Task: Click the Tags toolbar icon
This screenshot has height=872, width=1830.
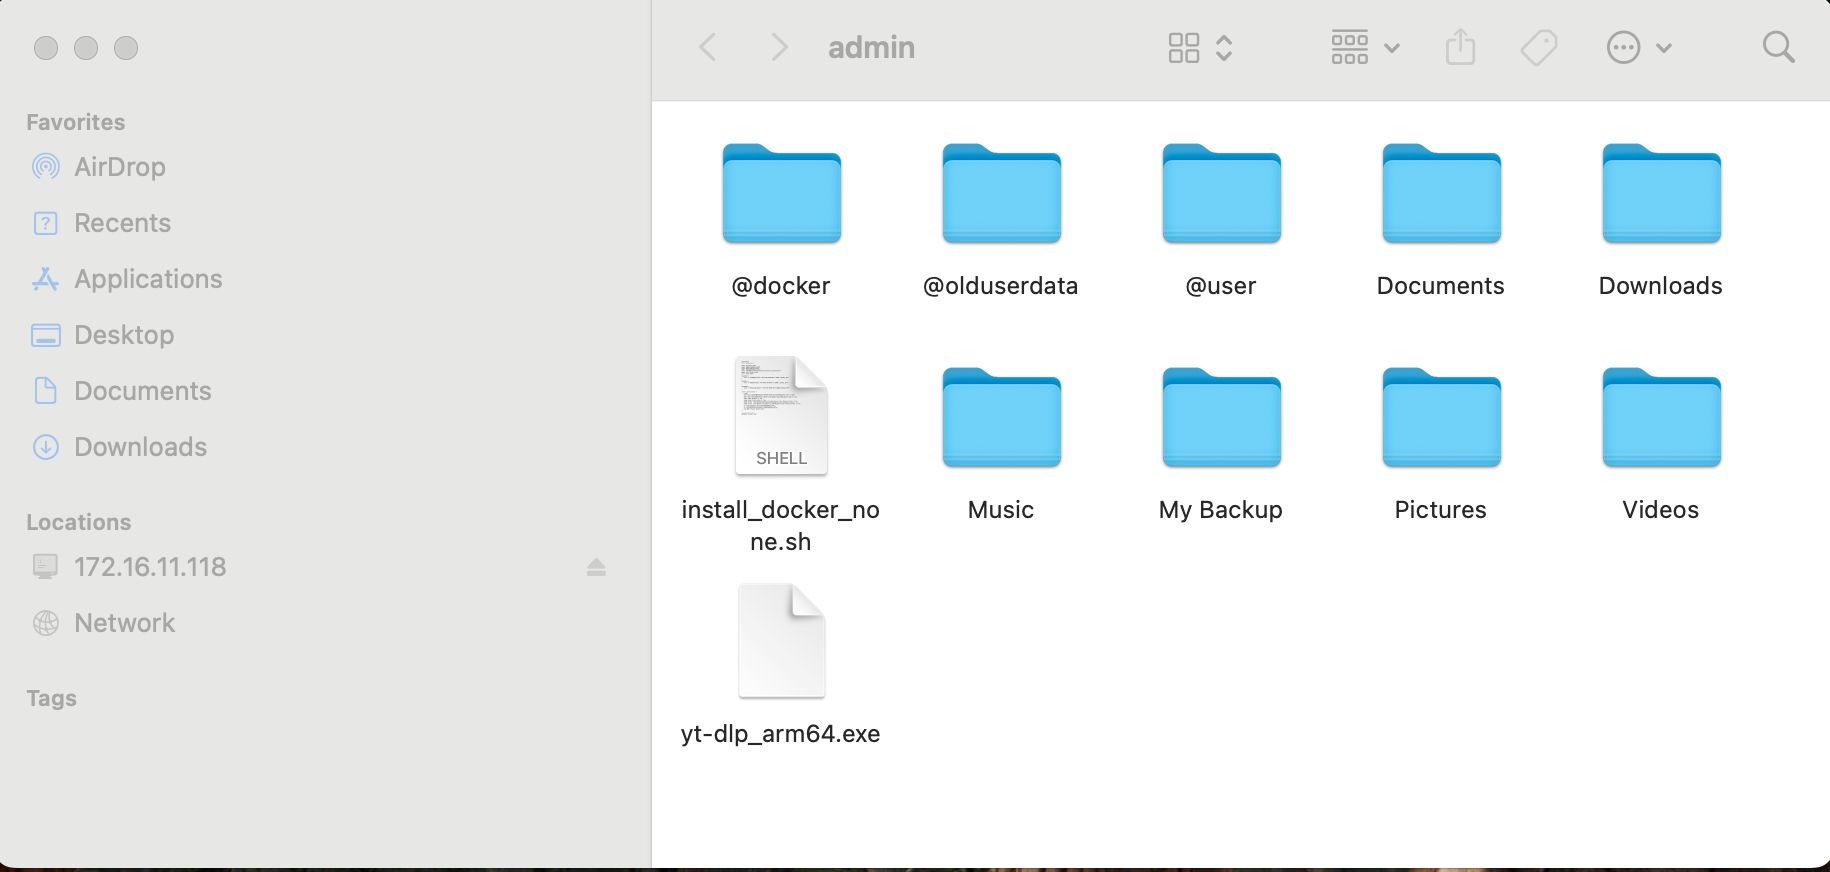Action: (1539, 47)
